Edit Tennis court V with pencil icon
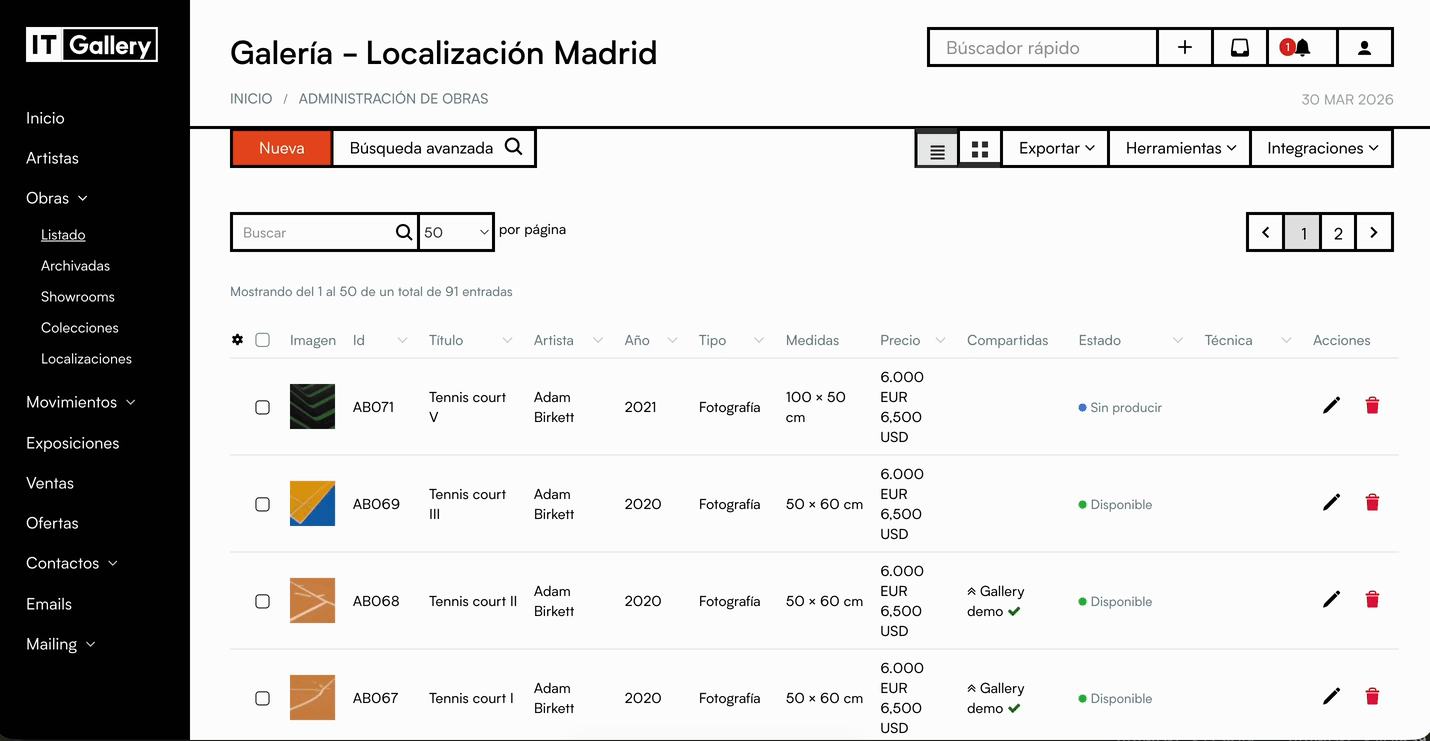 [x=1331, y=405]
